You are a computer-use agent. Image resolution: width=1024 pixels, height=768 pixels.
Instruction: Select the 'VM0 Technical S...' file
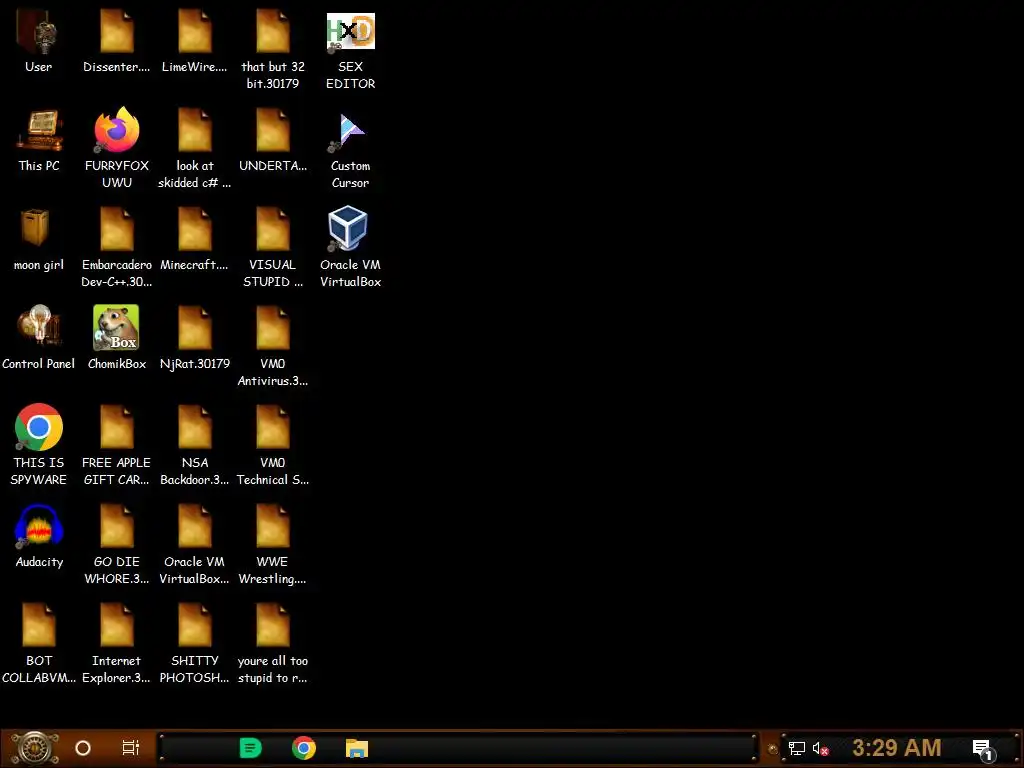click(x=272, y=445)
